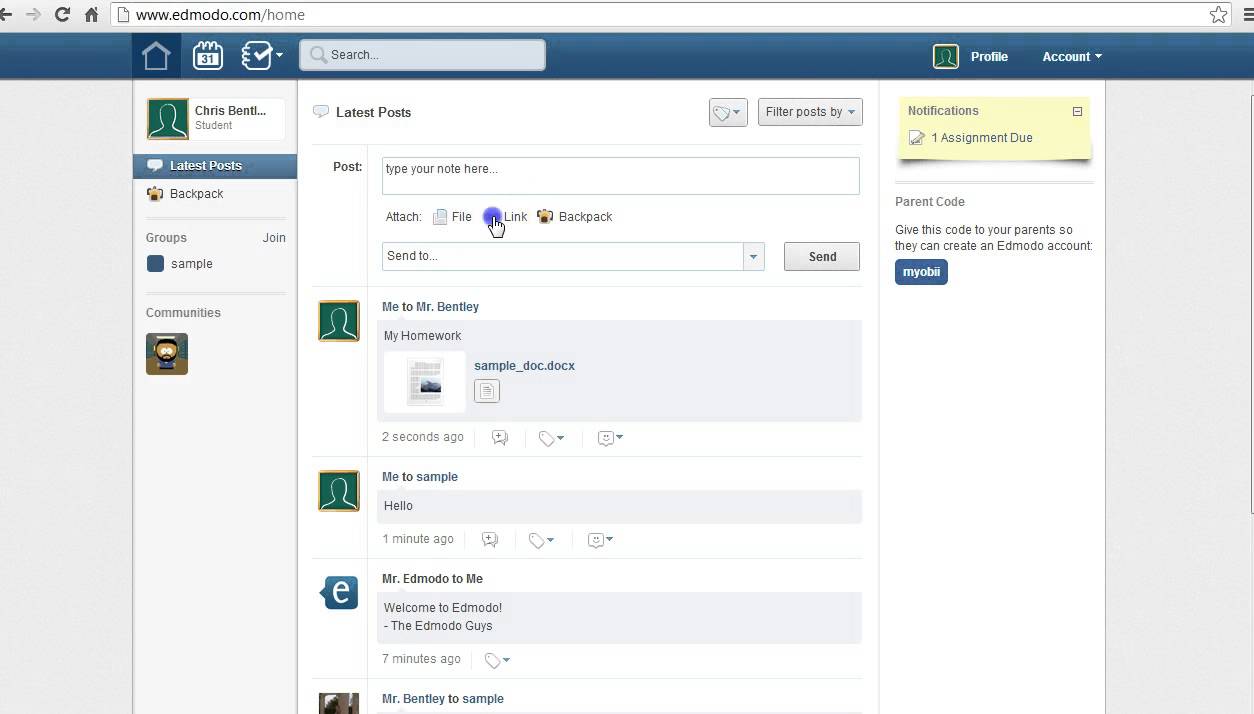Open the tag filter dropdown beside Latest Posts

coord(728,113)
